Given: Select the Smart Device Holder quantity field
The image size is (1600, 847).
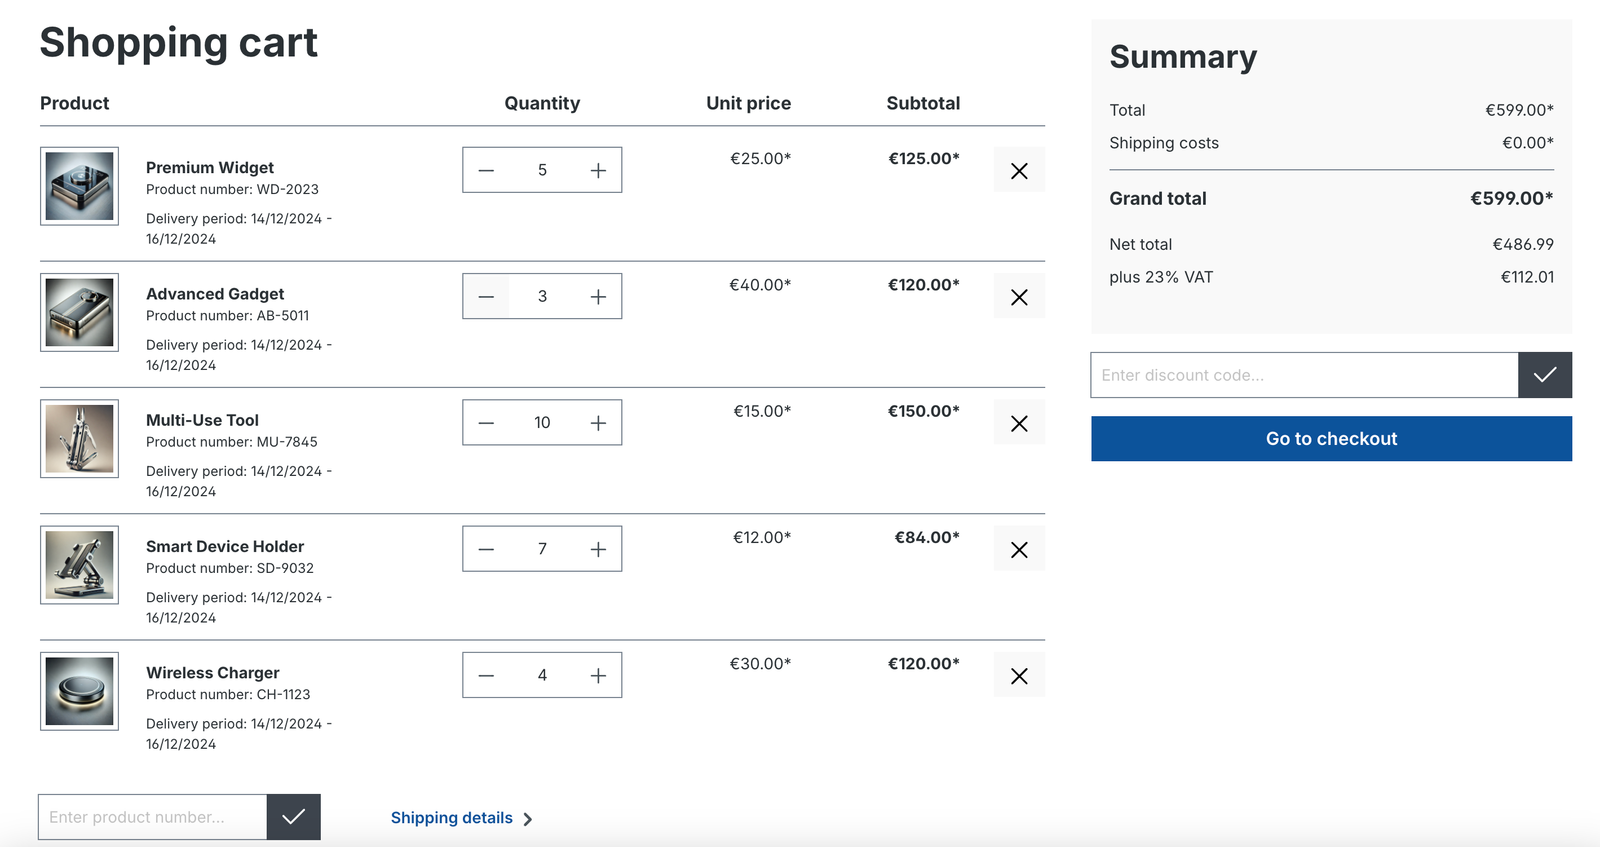Looking at the screenshot, I should point(542,549).
